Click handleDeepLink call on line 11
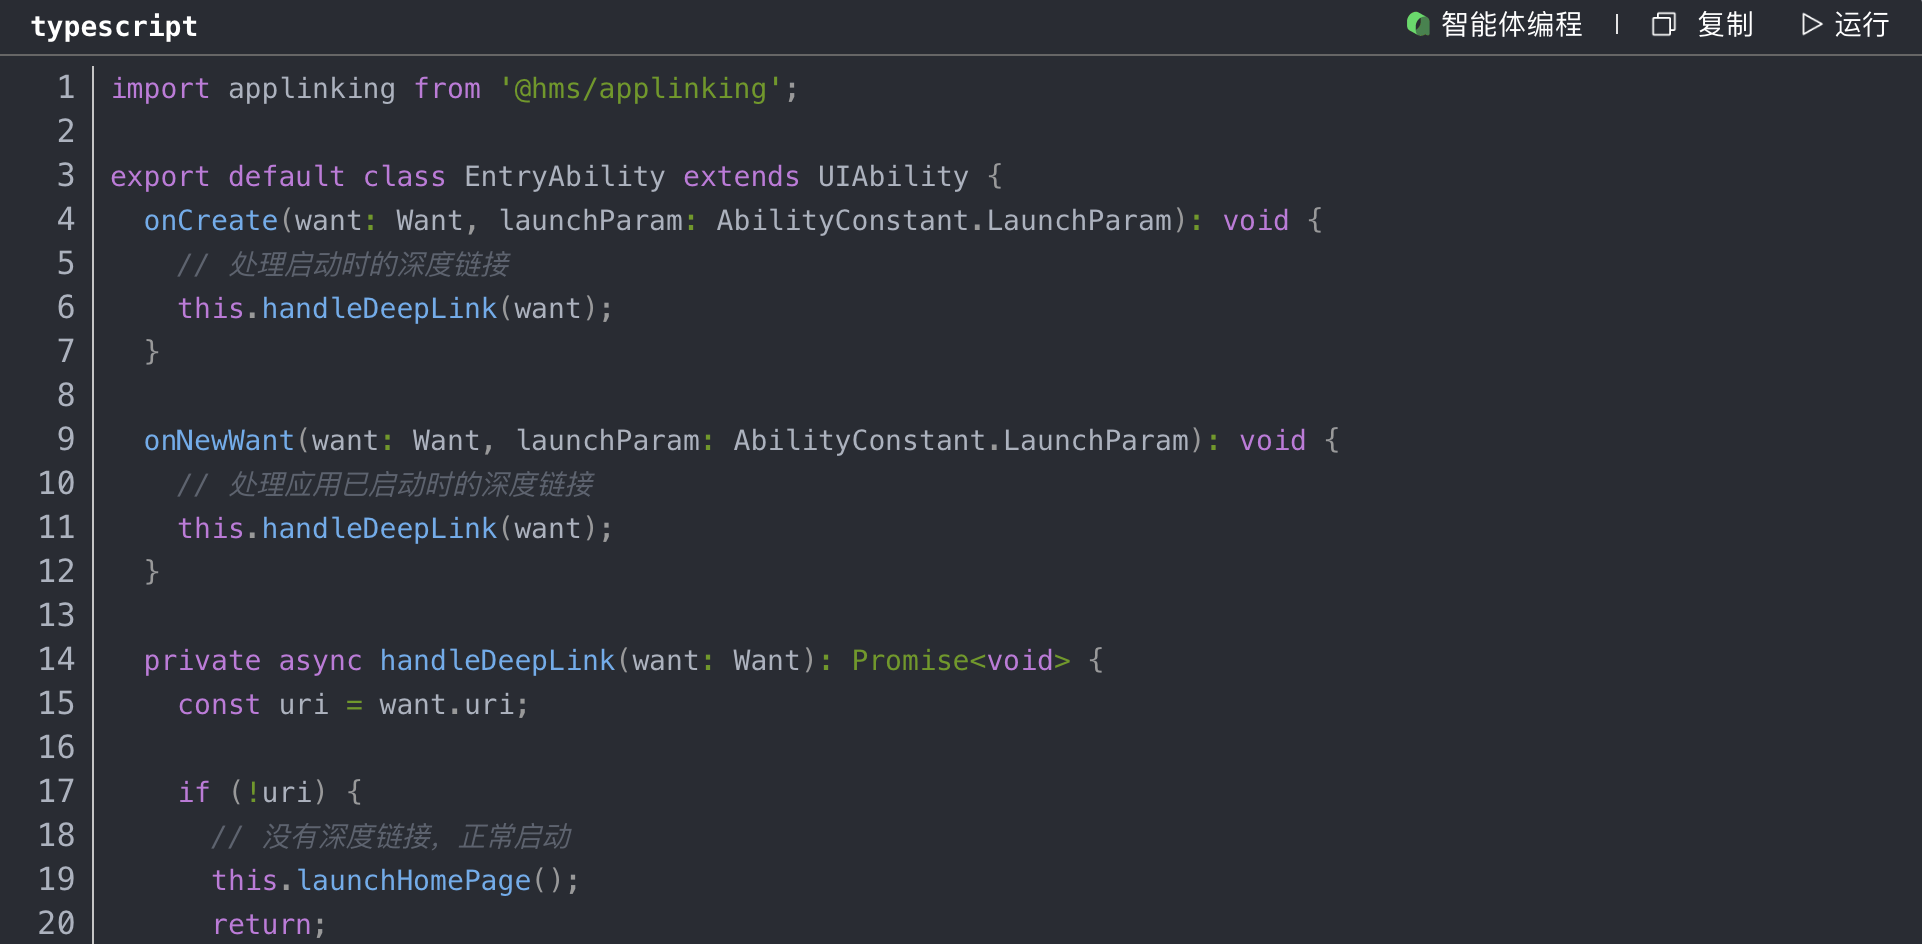1922x944 pixels. (379, 529)
